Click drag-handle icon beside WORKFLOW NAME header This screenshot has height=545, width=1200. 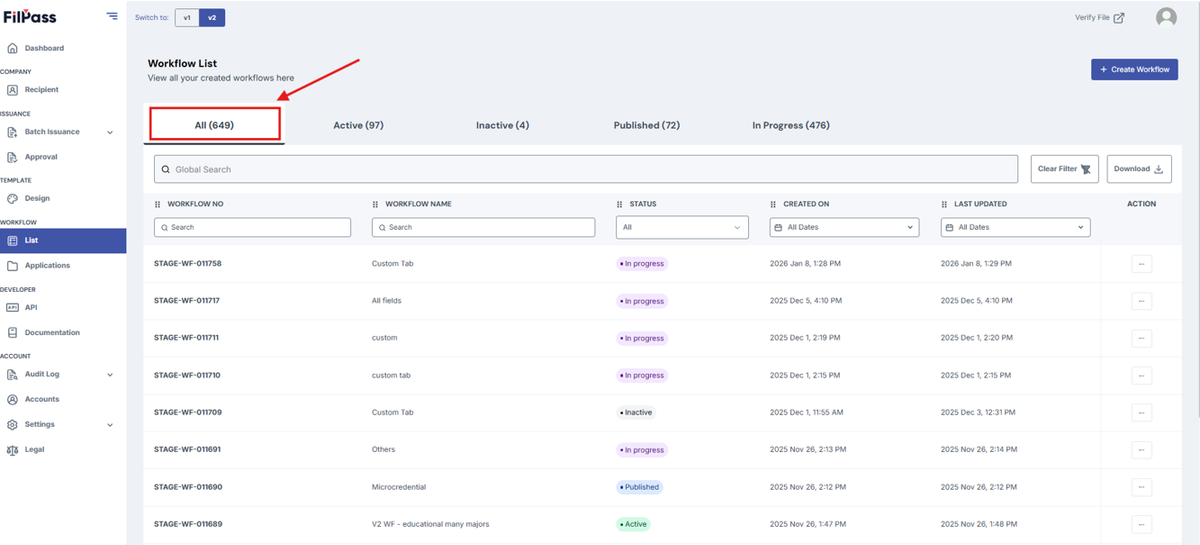[x=375, y=204]
